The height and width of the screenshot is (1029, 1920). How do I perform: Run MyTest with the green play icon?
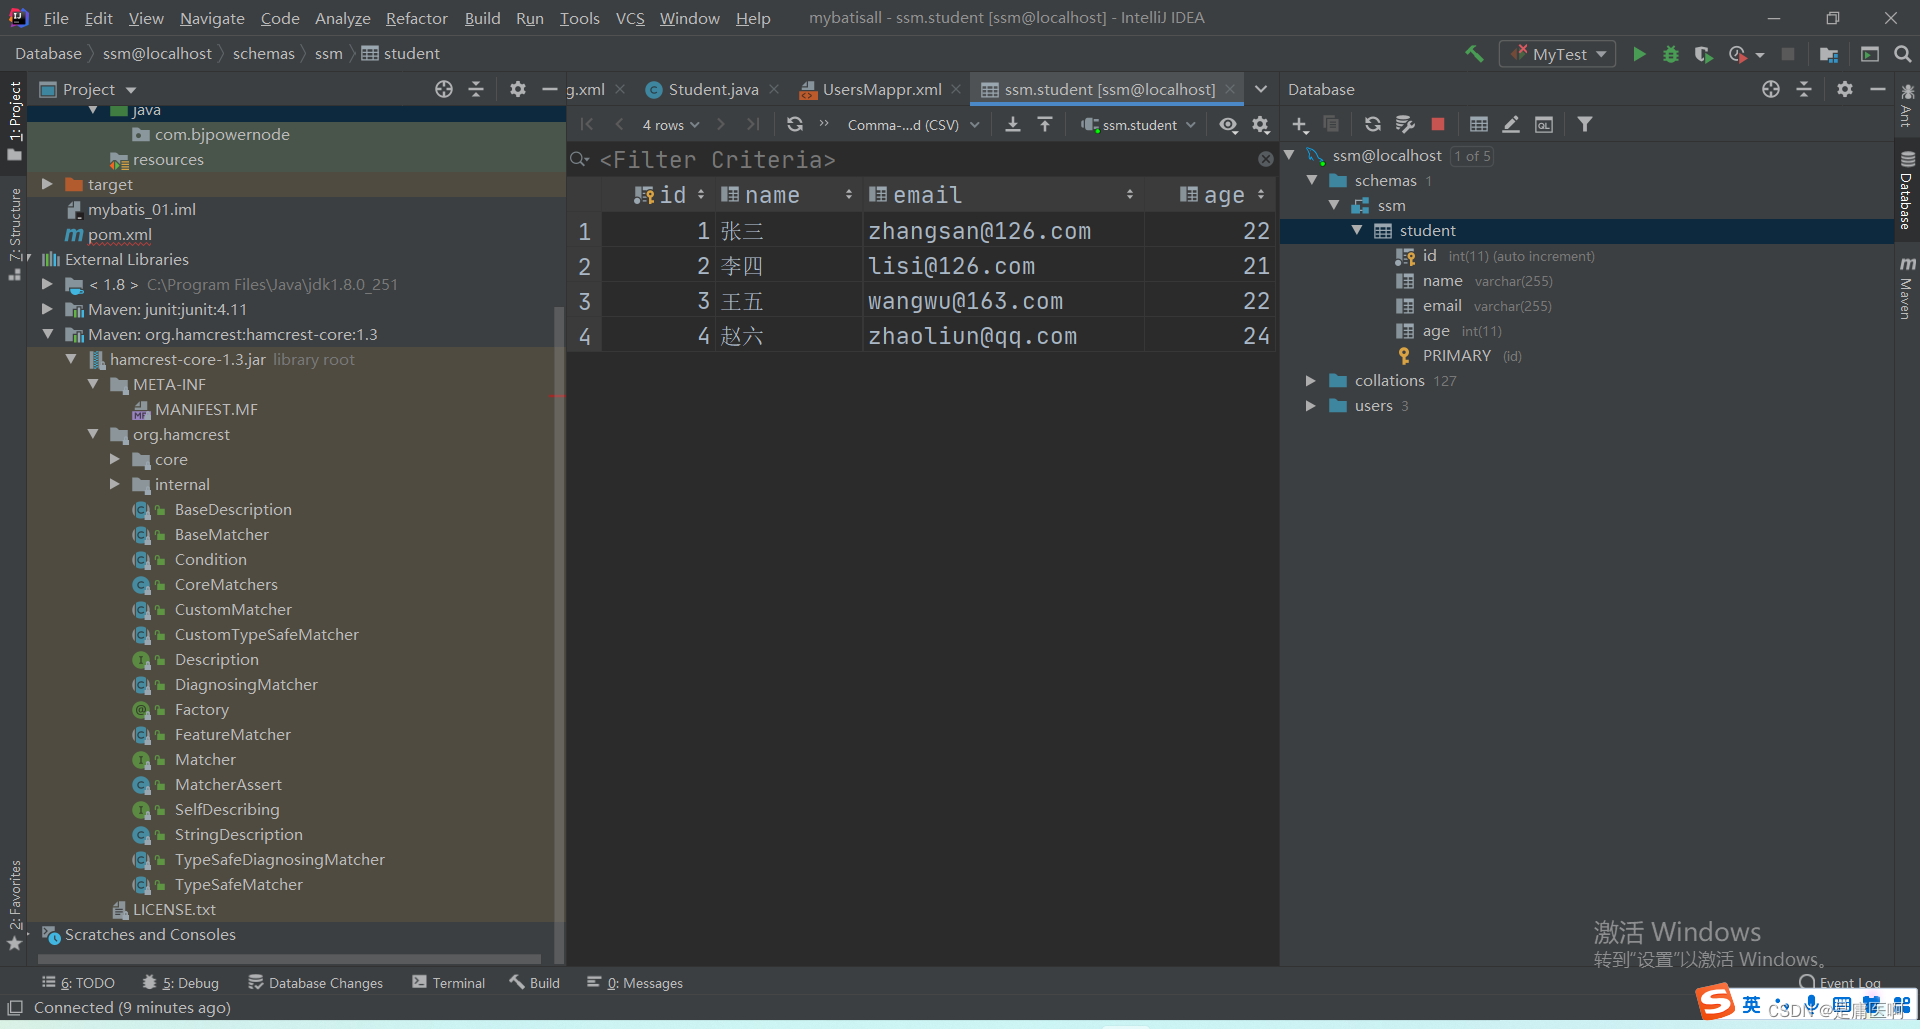(1639, 54)
